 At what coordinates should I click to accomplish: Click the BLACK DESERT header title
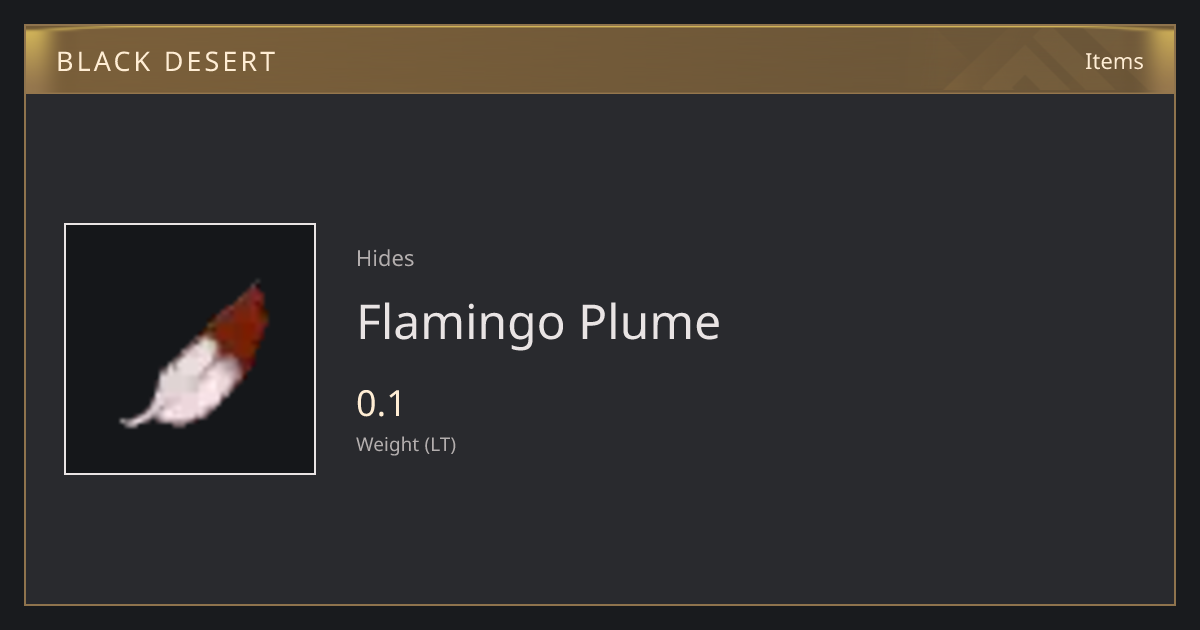[166, 61]
